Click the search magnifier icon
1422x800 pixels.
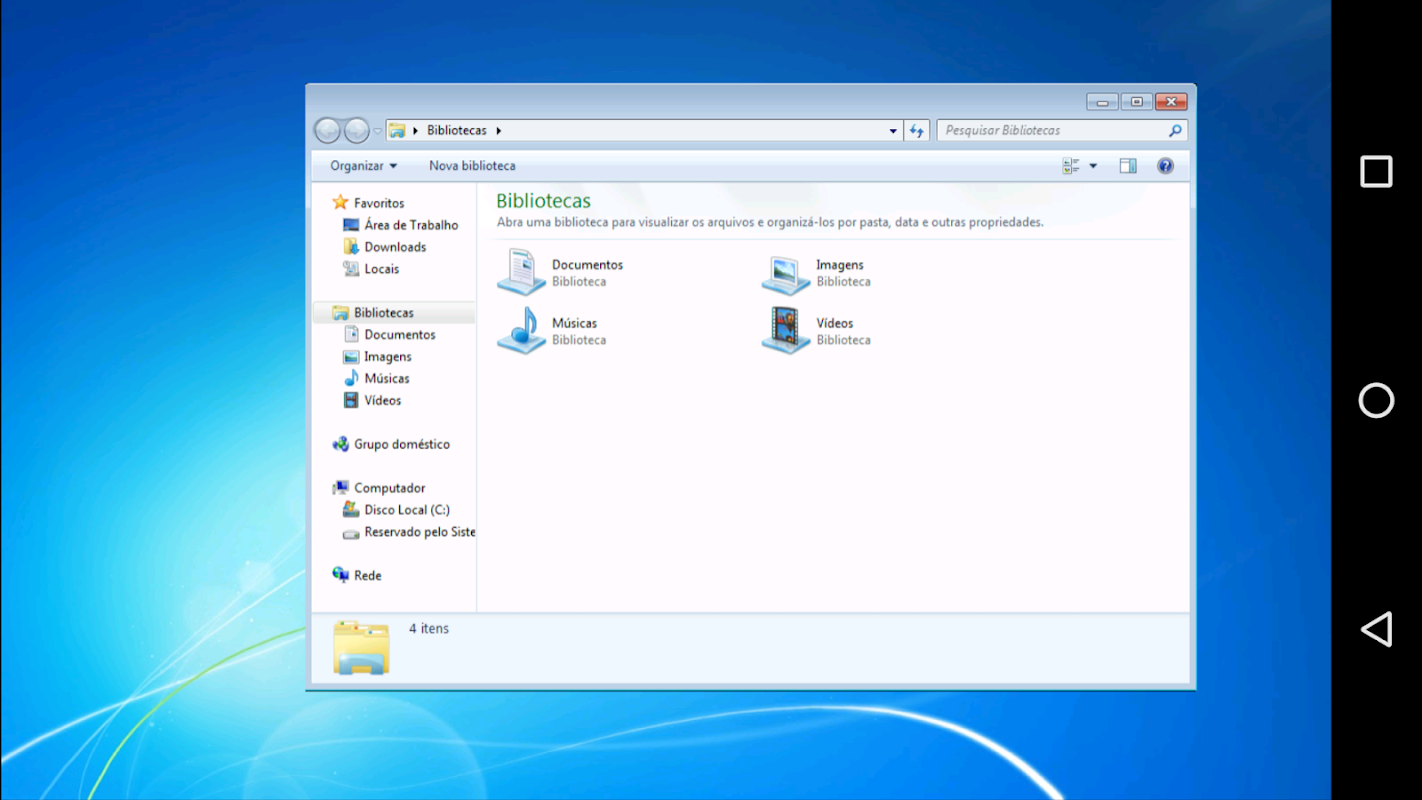point(1175,131)
